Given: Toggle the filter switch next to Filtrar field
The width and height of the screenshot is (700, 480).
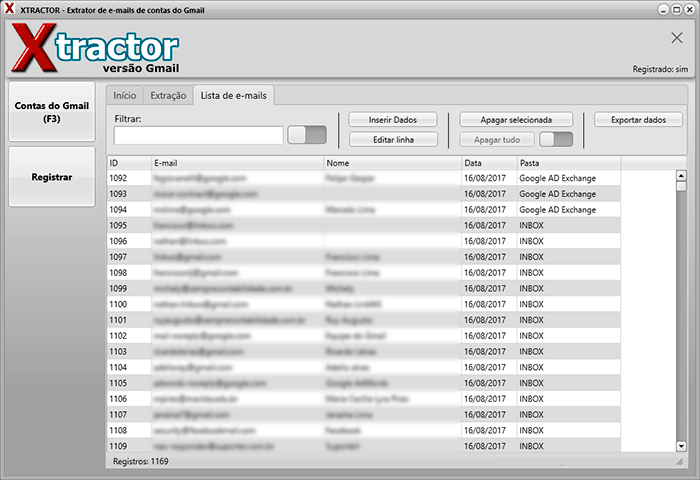Looking at the screenshot, I should (307, 135).
